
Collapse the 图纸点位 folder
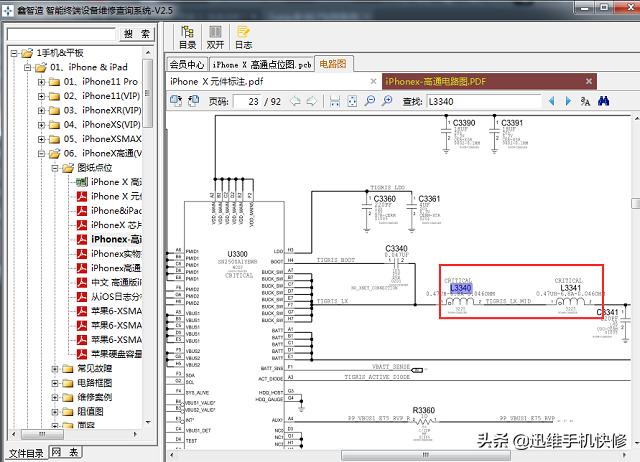[55, 168]
